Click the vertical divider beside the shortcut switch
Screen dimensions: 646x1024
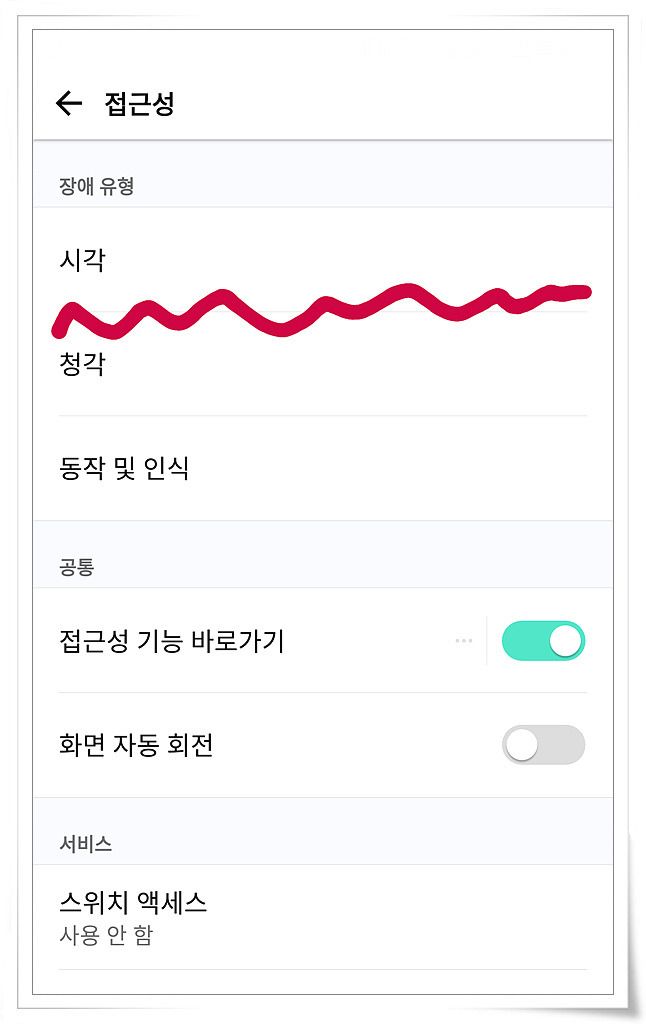487,641
